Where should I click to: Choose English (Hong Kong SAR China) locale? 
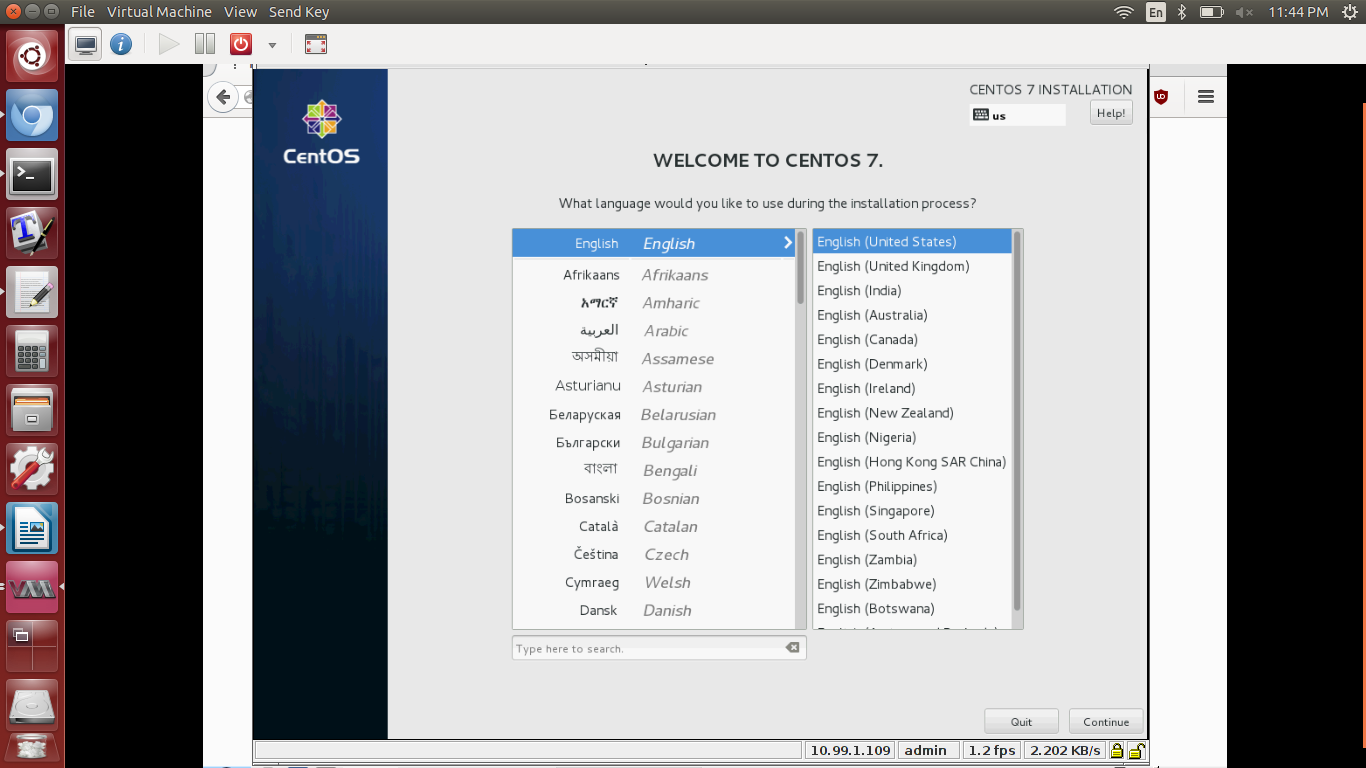912,462
